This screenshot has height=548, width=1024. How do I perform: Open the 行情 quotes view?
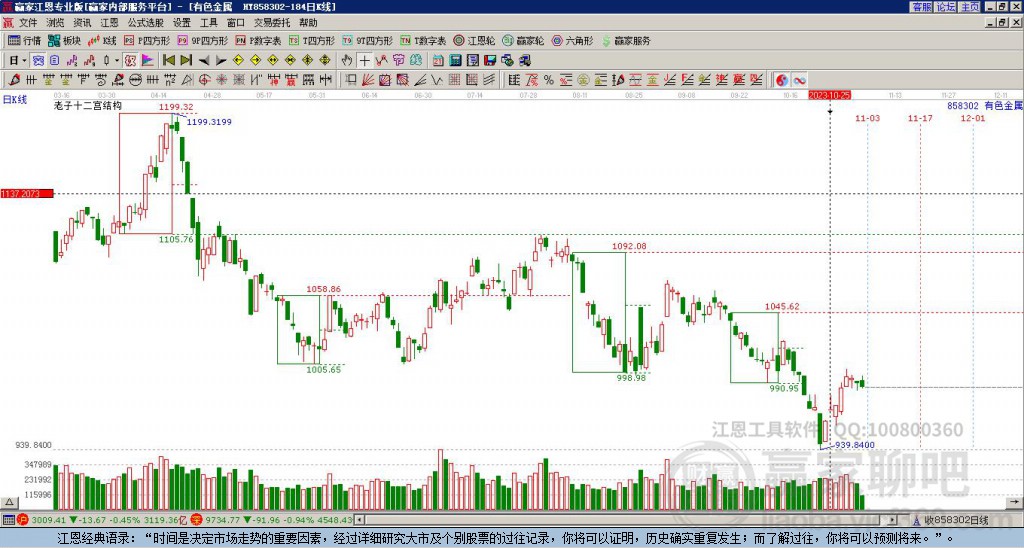[24, 40]
